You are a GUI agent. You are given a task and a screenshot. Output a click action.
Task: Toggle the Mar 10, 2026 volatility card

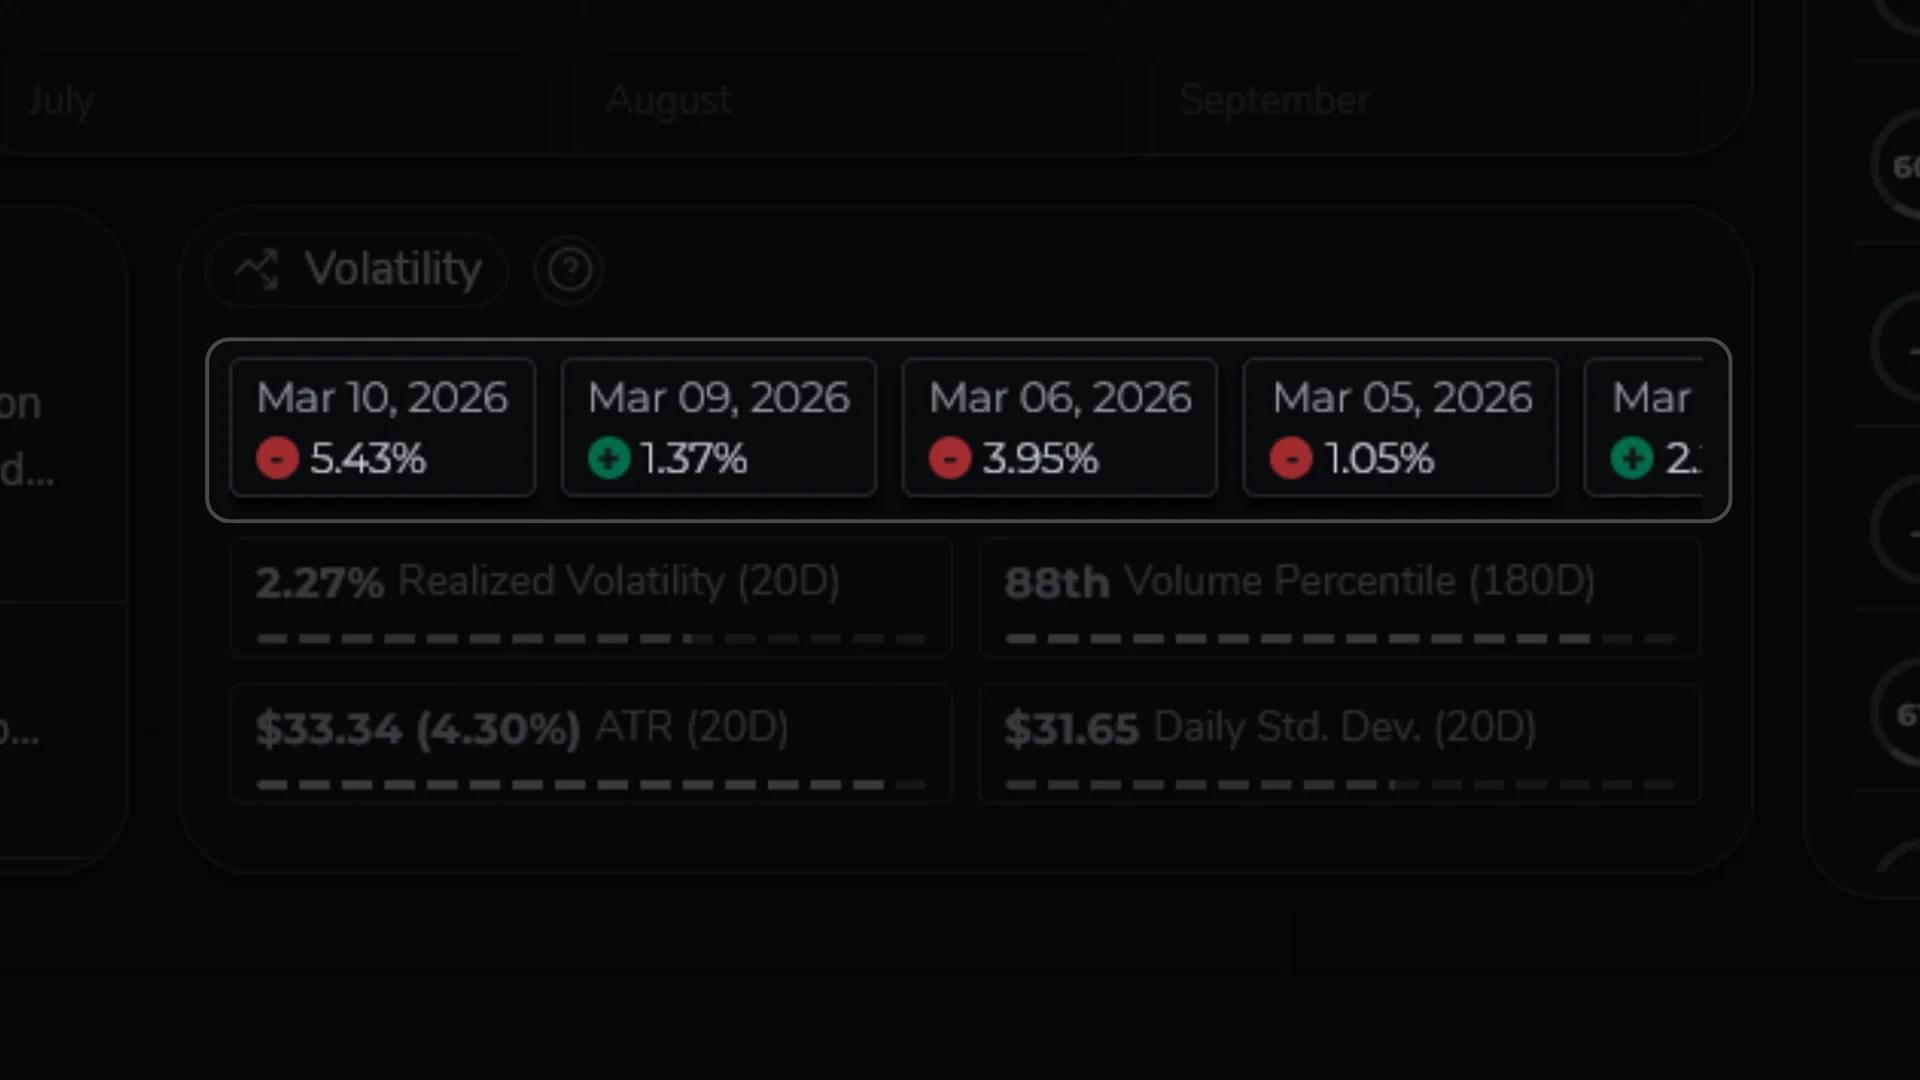pos(382,427)
